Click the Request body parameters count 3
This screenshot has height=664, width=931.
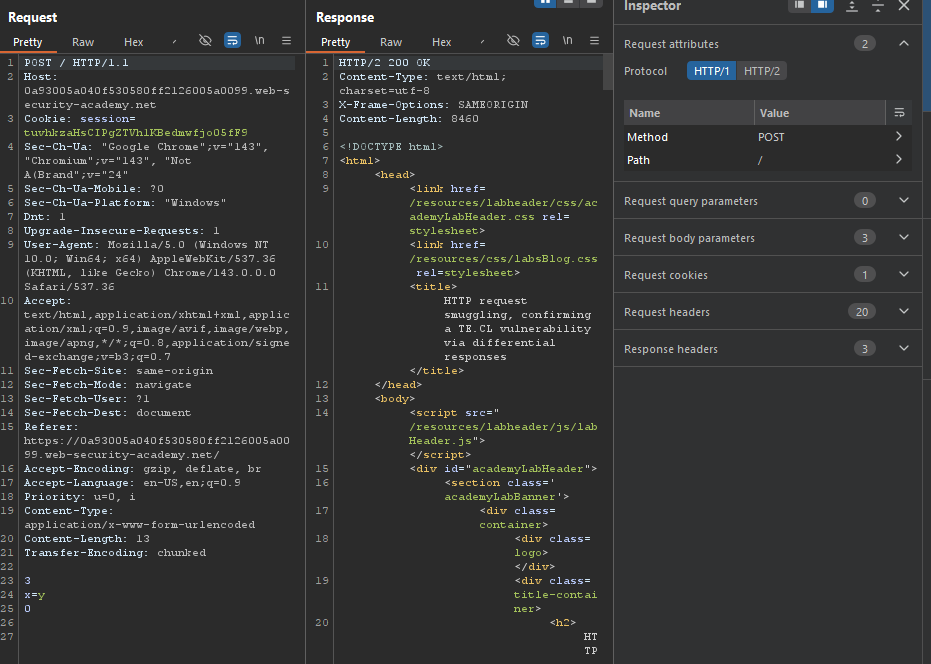click(864, 238)
